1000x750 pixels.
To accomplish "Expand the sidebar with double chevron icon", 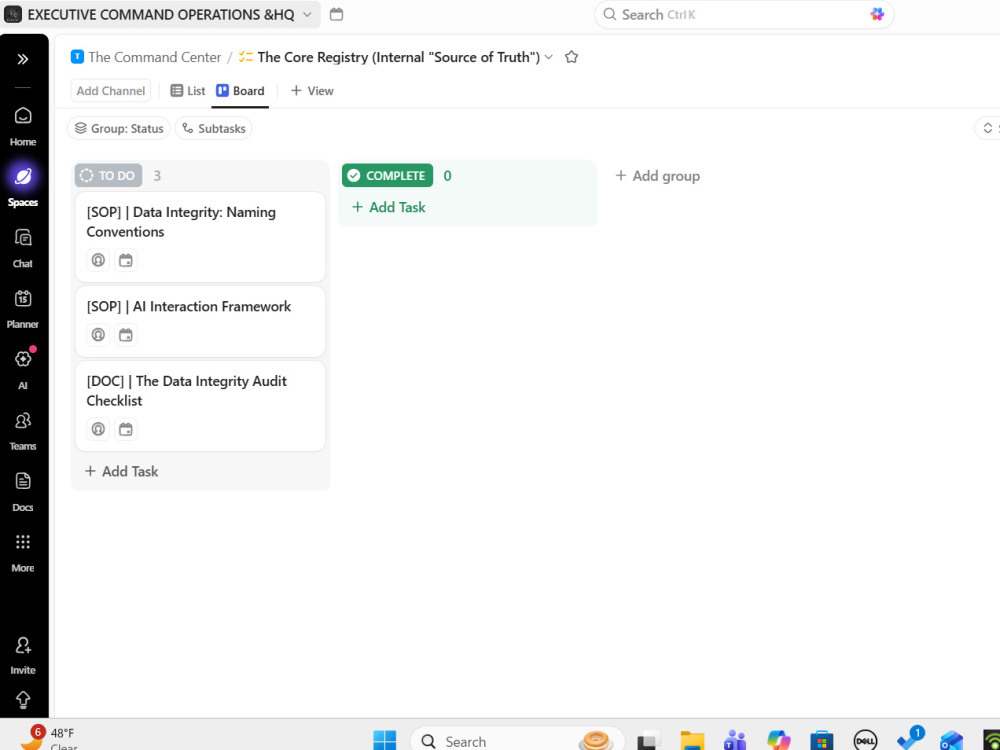I will tap(23, 59).
